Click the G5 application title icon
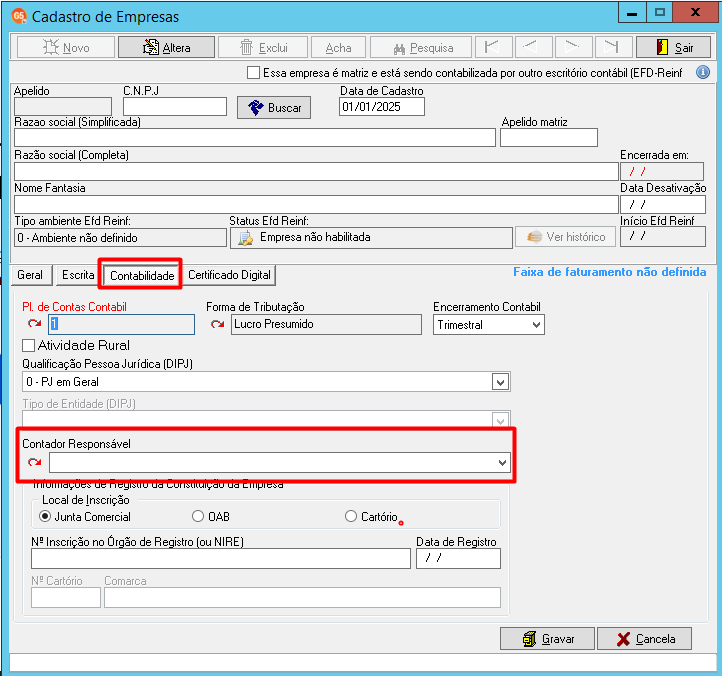Viewport: 722px width, 676px height. pos(19,16)
